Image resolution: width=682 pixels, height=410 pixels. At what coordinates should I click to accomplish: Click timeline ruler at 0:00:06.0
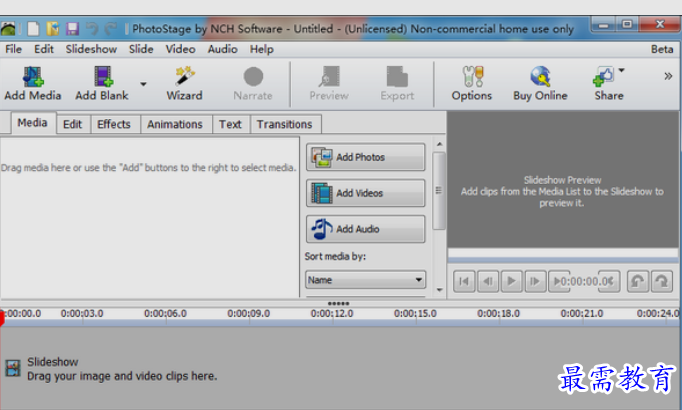tap(165, 313)
